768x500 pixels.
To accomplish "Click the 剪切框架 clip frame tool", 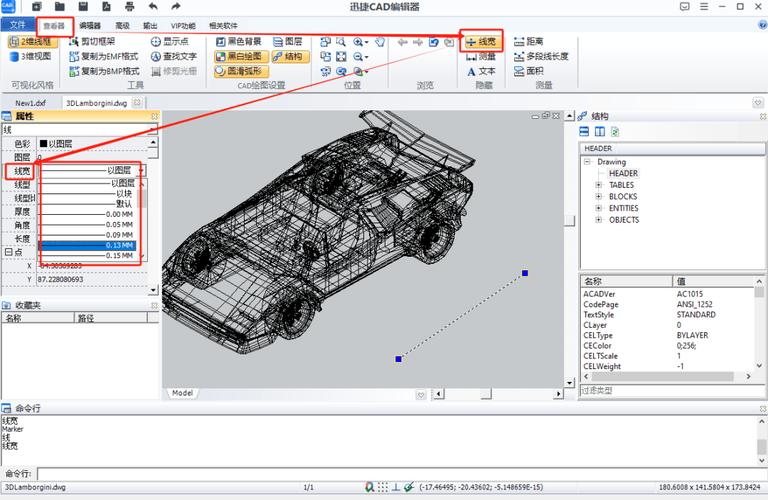I will point(92,42).
